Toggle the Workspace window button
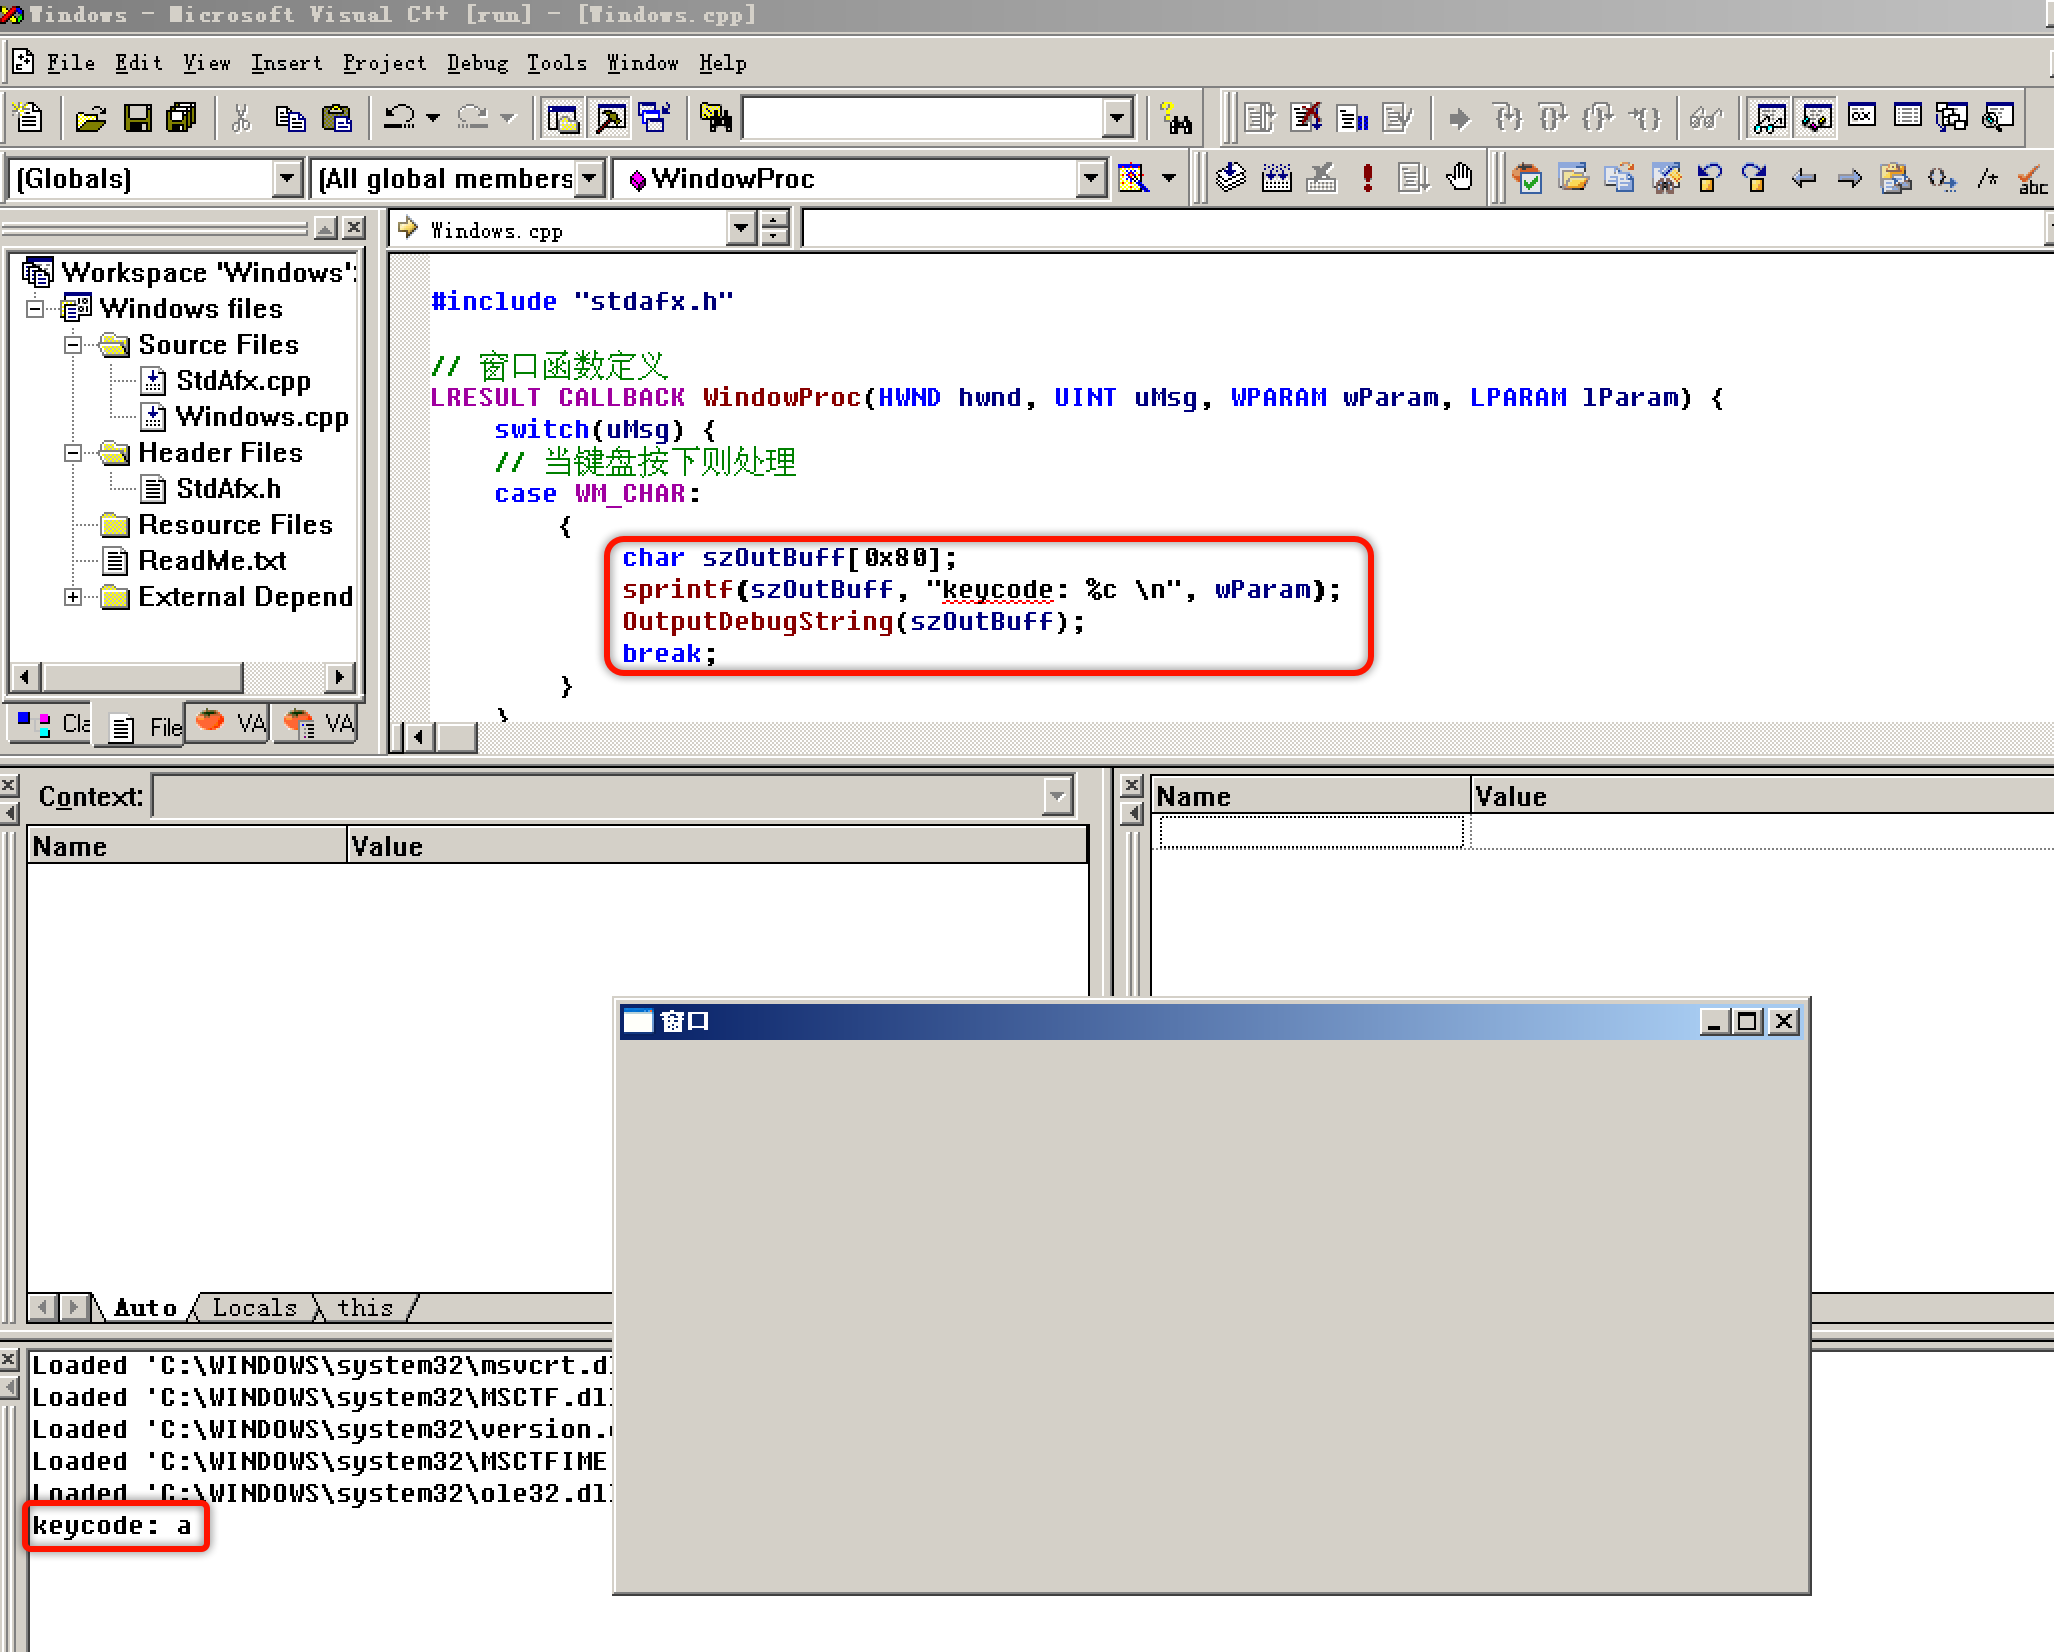Screen dimensions: 2054x1652 [563, 119]
